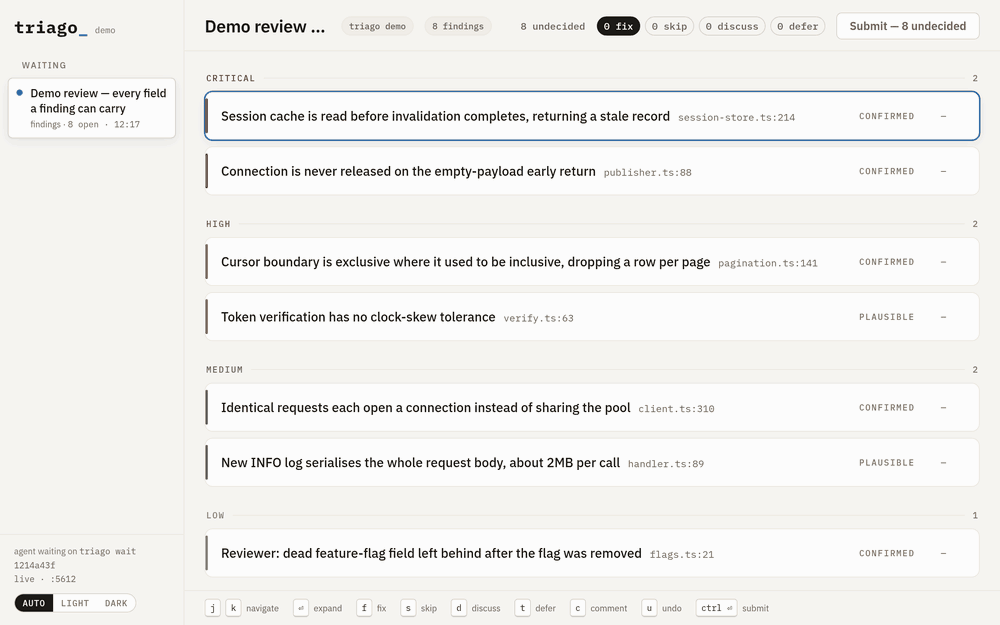Click the WAITING sidebar heading
This screenshot has width=1000, height=625.
coord(44,65)
